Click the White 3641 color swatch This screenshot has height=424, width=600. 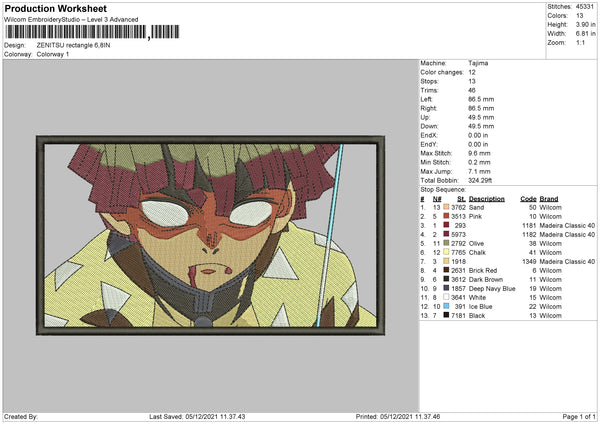[x=446, y=297]
